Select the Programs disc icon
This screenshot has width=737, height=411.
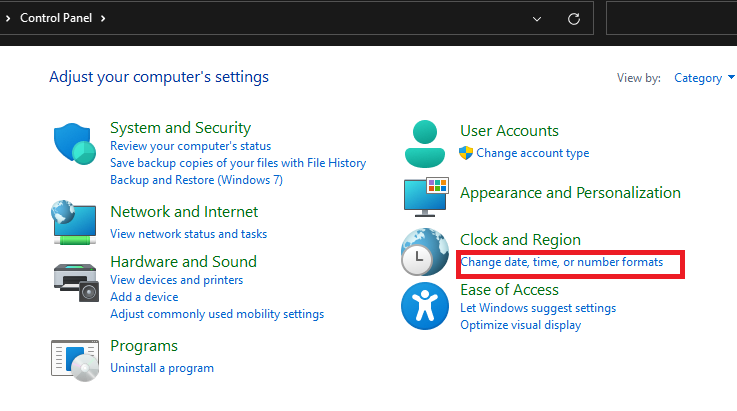76,359
